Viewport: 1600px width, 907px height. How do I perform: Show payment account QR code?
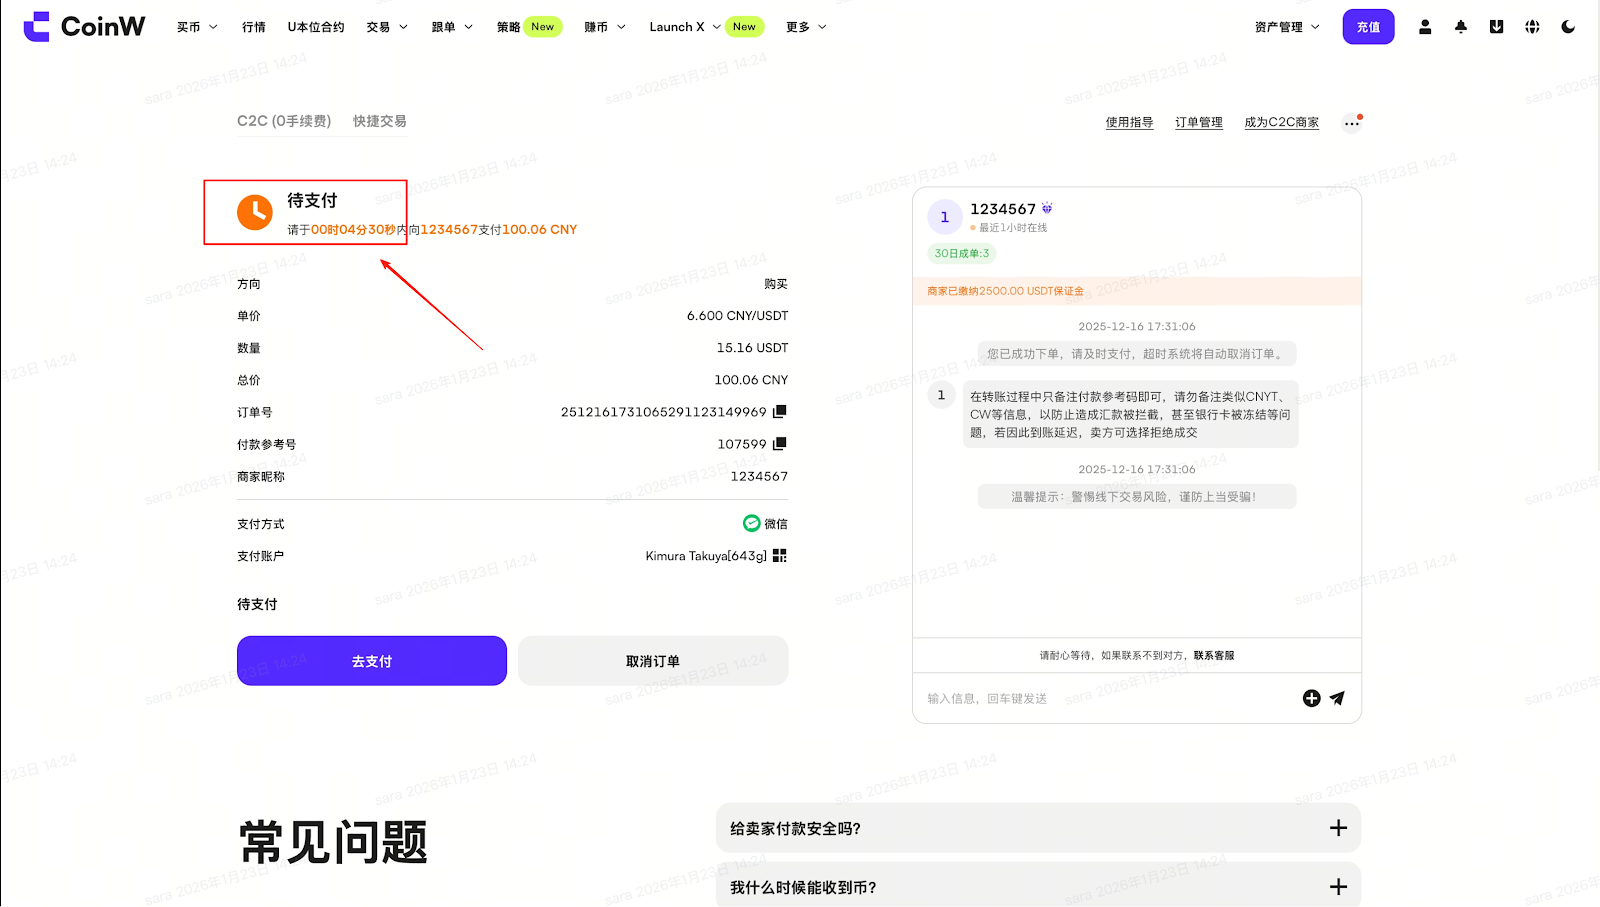point(780,556)
